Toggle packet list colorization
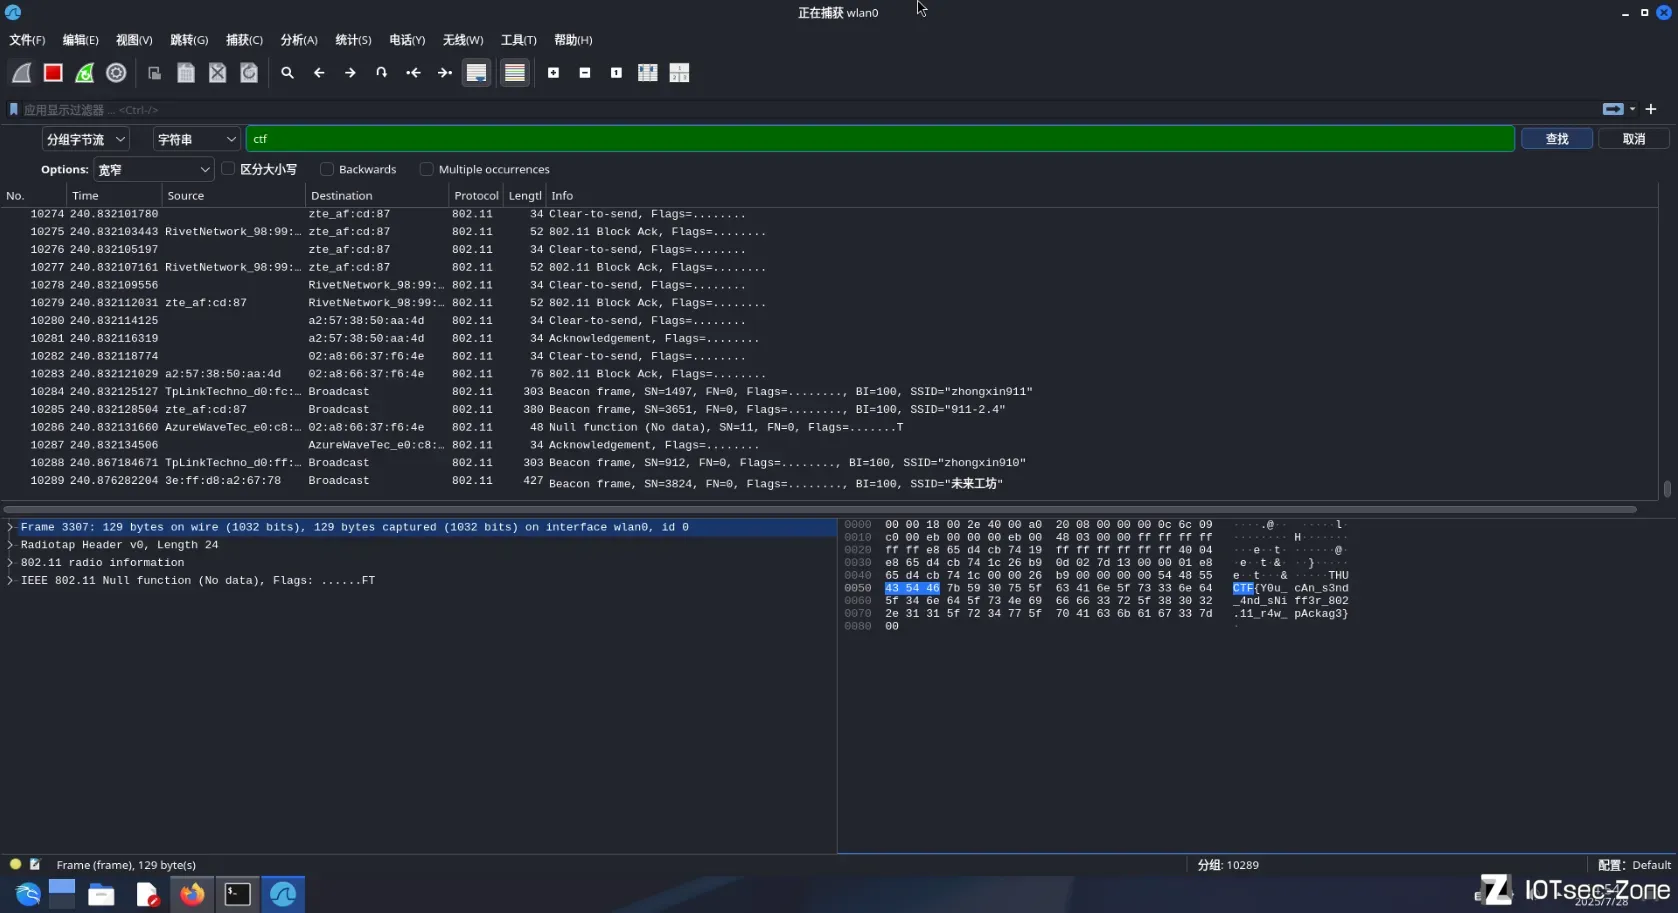 pyautogui.click(x=515, y=73)
